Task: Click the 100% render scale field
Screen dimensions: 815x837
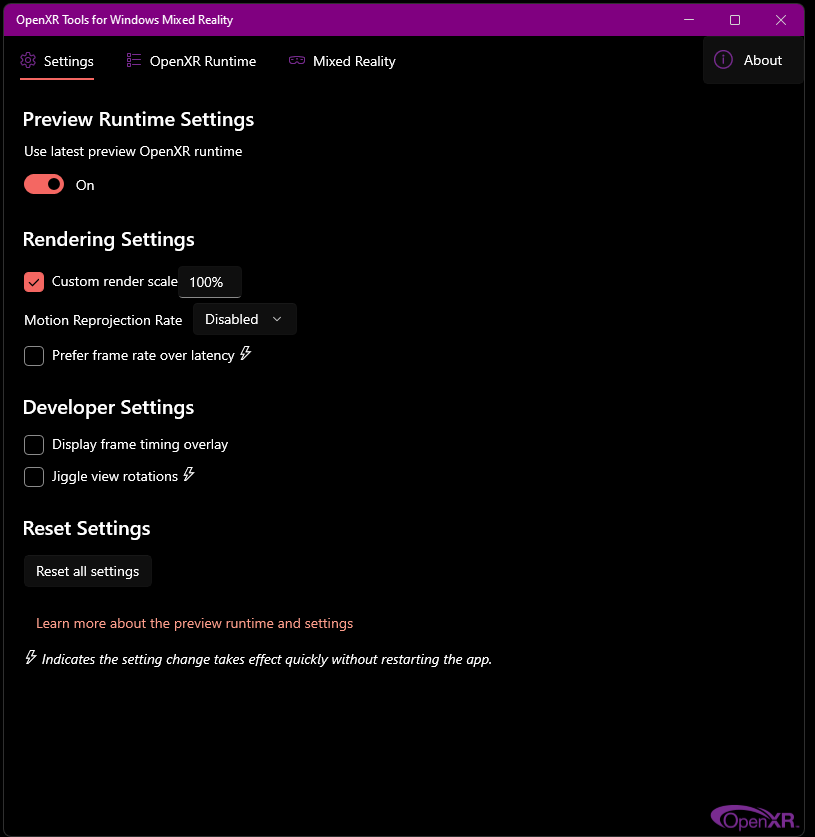Action: tap(210, 281)
